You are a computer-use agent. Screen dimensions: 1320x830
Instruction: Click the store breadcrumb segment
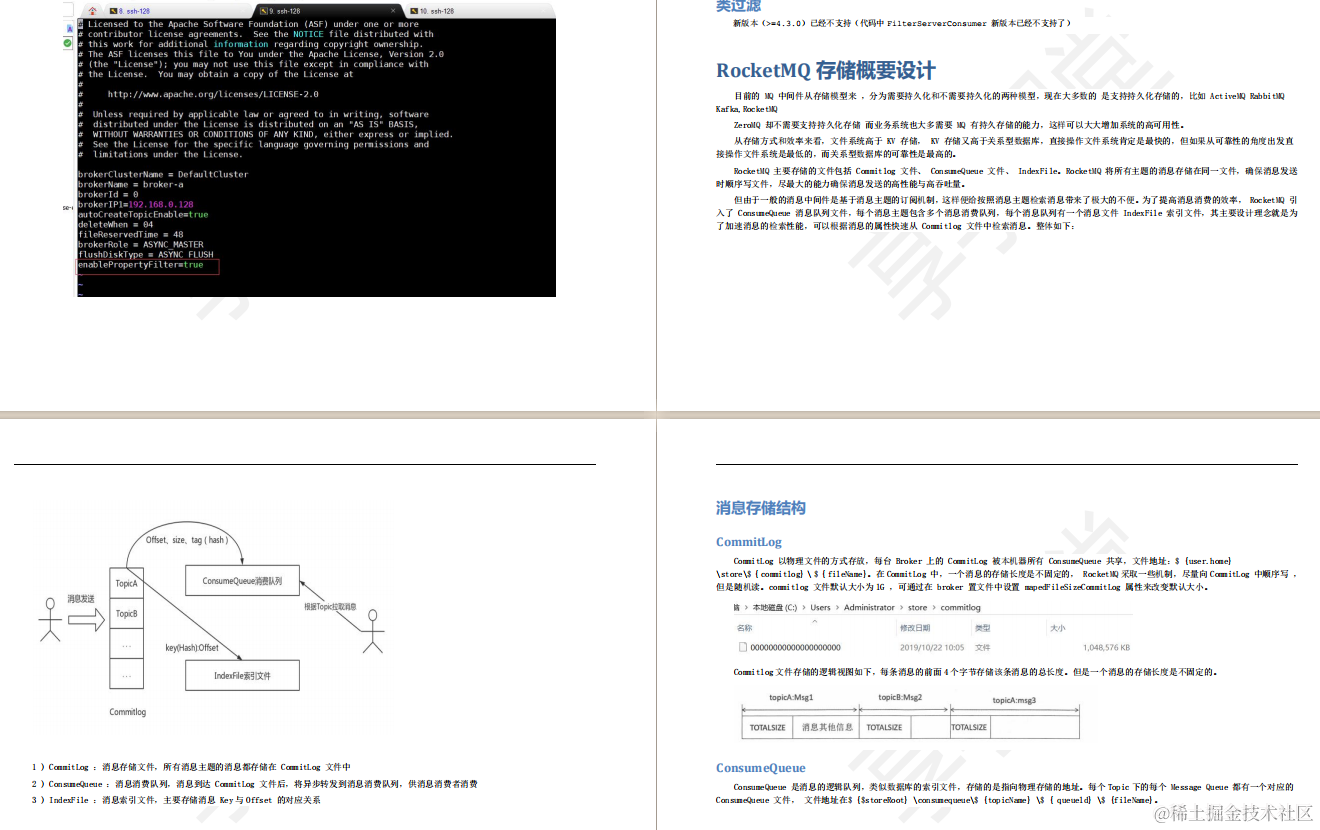(918, 607)
